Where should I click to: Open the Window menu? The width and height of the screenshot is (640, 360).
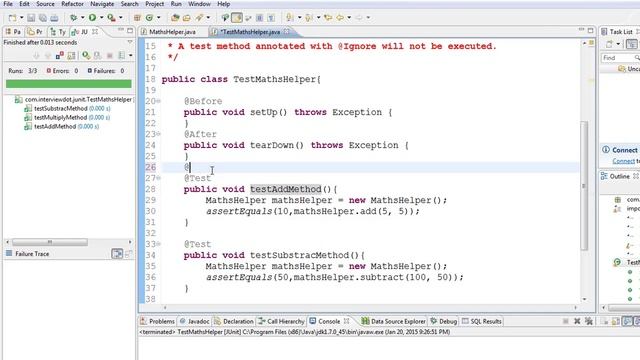tap(199, 4)
